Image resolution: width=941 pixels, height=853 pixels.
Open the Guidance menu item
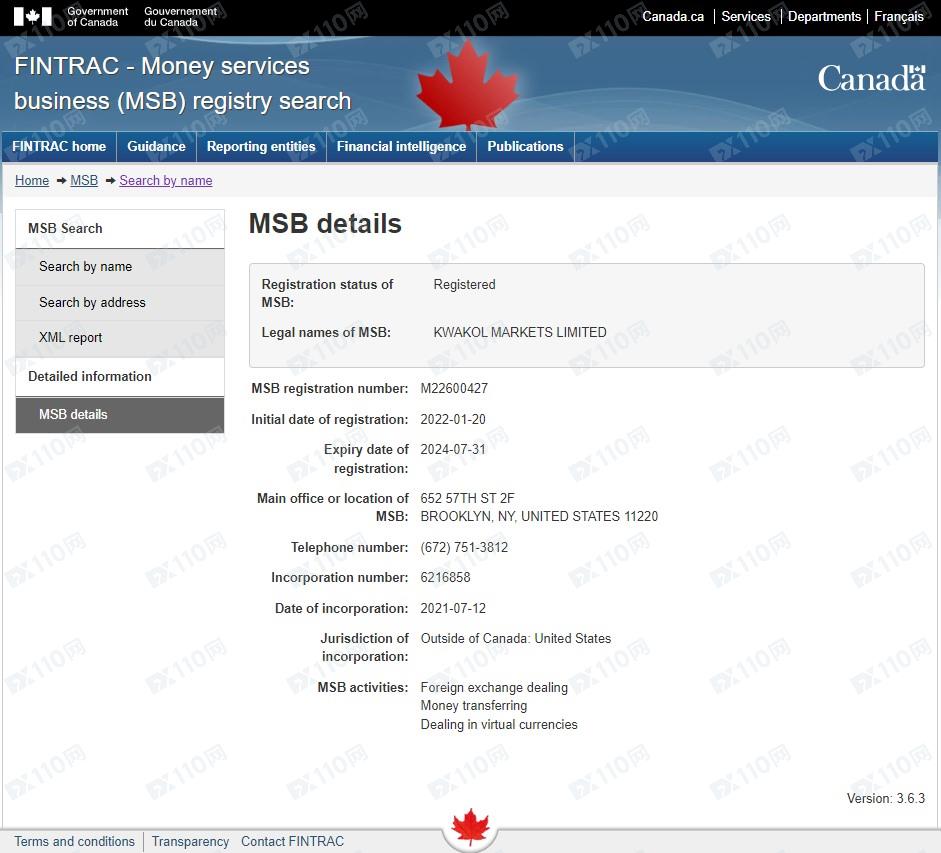[x=156, y=146]
